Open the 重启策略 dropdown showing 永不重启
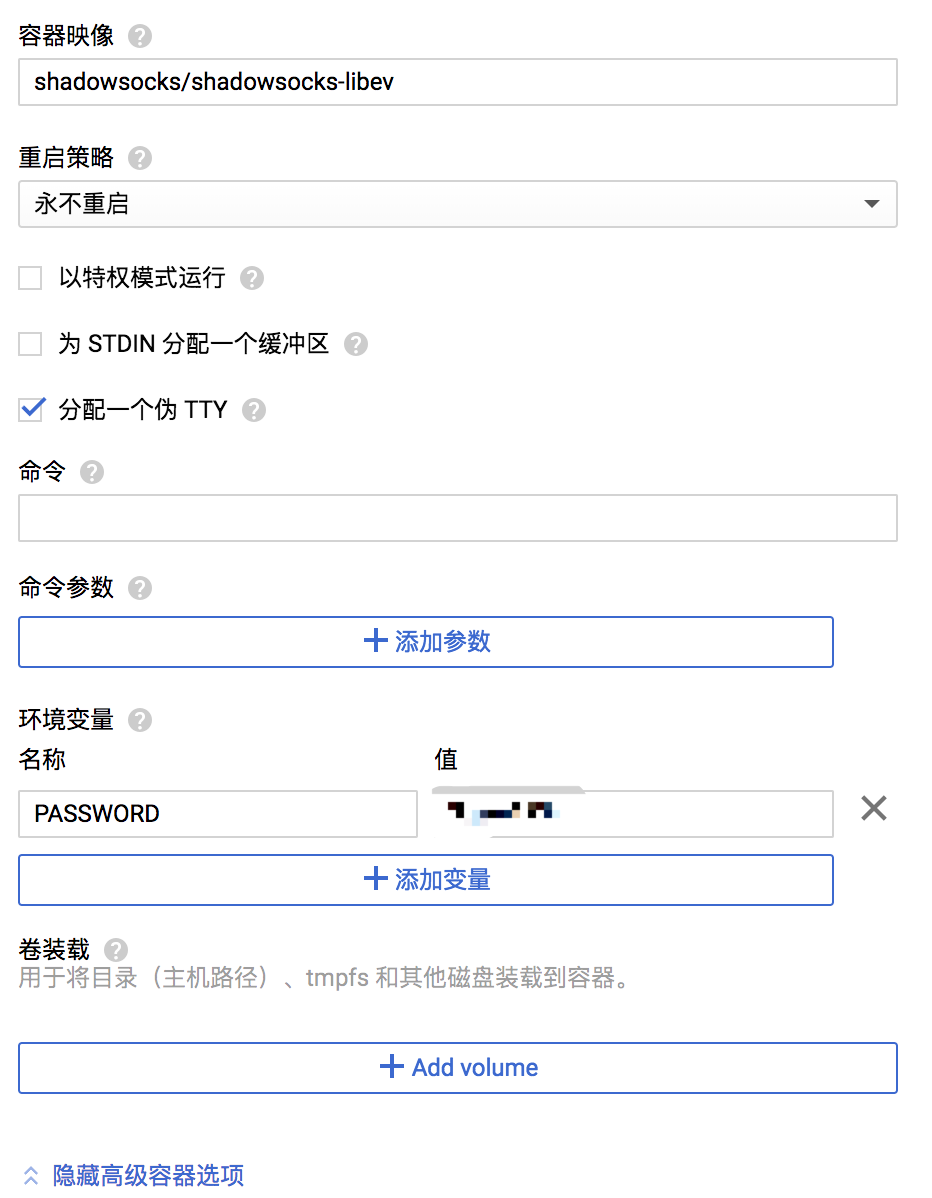The height and width of the screenshot is (1198, 932). coord(458,204)
